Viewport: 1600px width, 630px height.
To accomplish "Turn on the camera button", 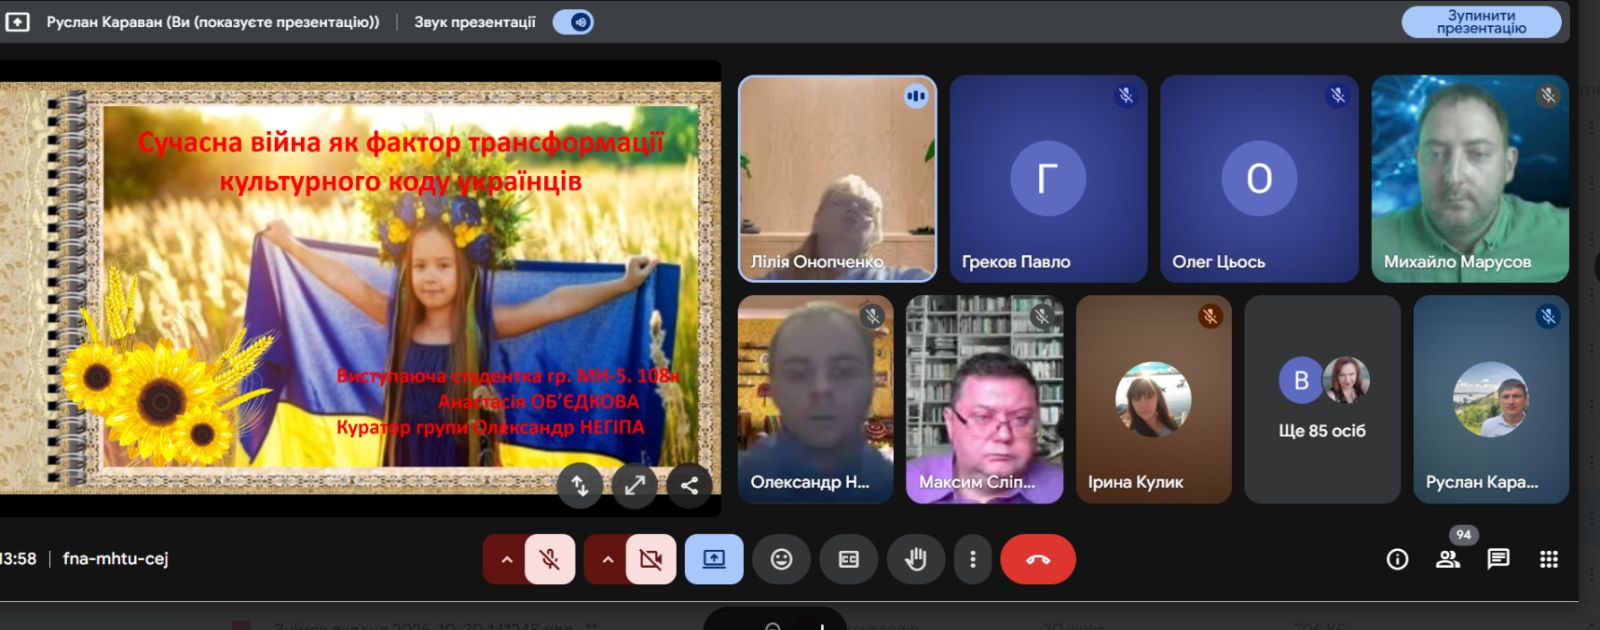I will [651, 559].
